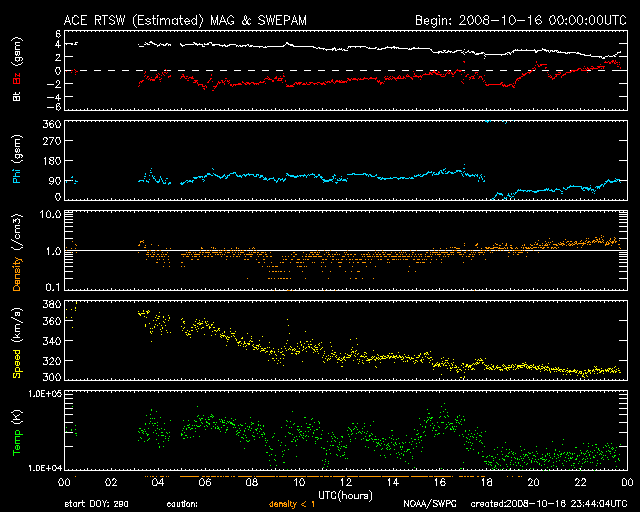The width and height of the screenshot is (640, 512).
Task: Click the '1.0E+05' tick on the Temp axis
Action: point(45,394)
